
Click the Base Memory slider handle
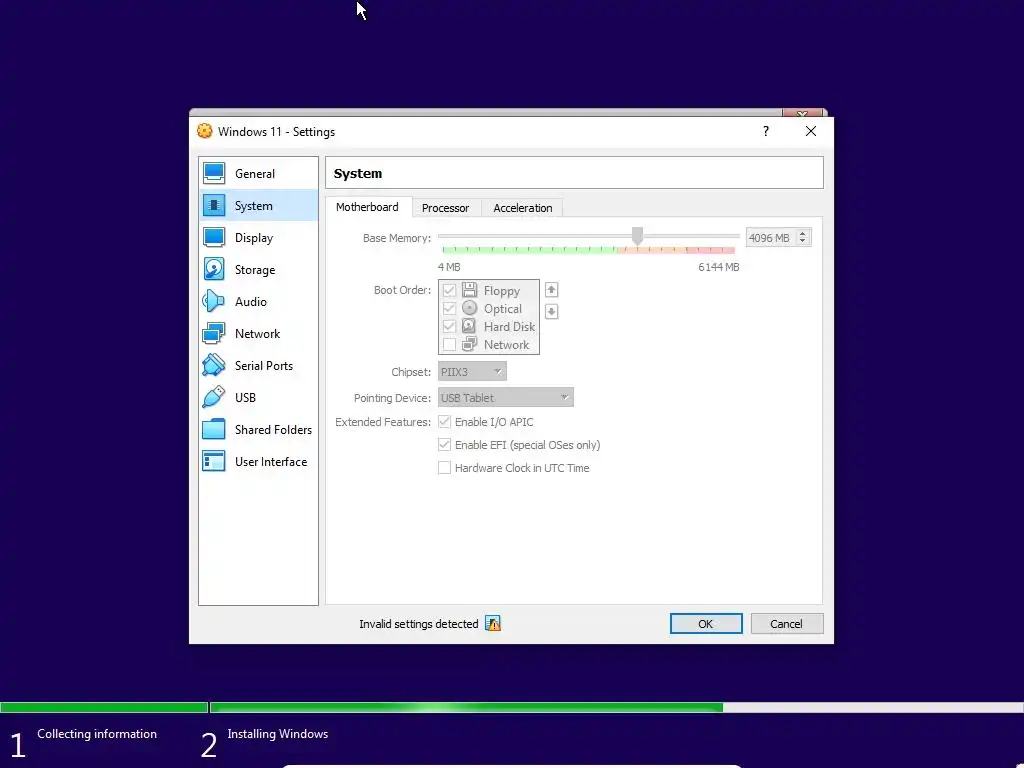click(637, 236)
